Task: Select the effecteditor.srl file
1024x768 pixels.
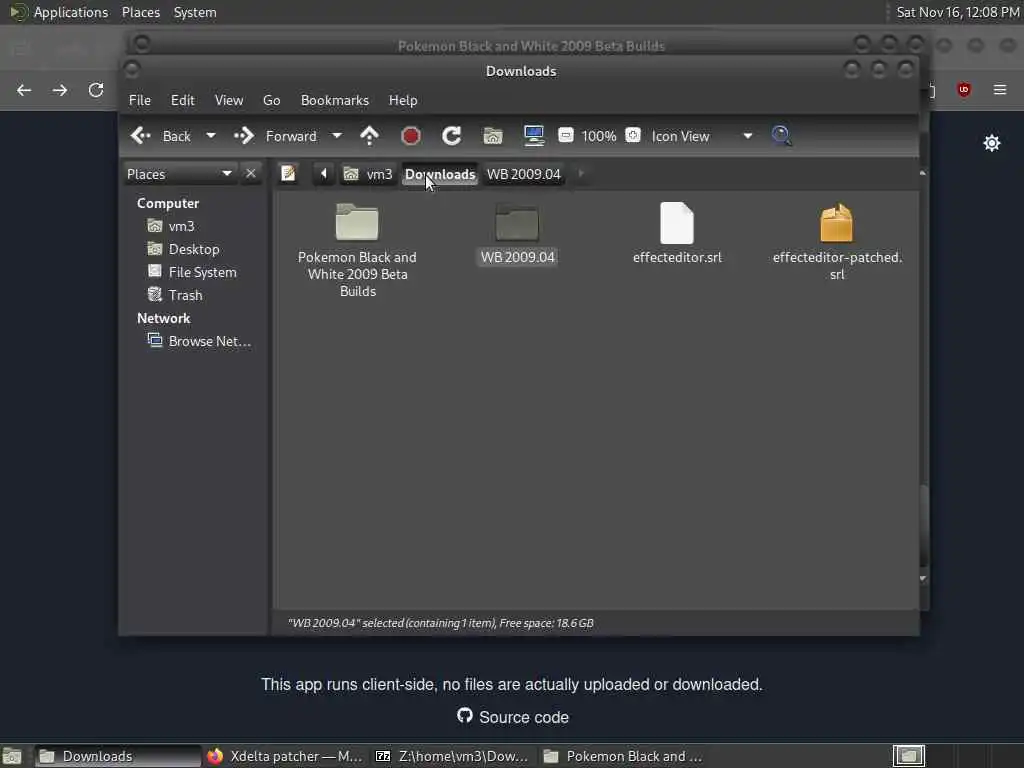Action: tap(677, 233)
